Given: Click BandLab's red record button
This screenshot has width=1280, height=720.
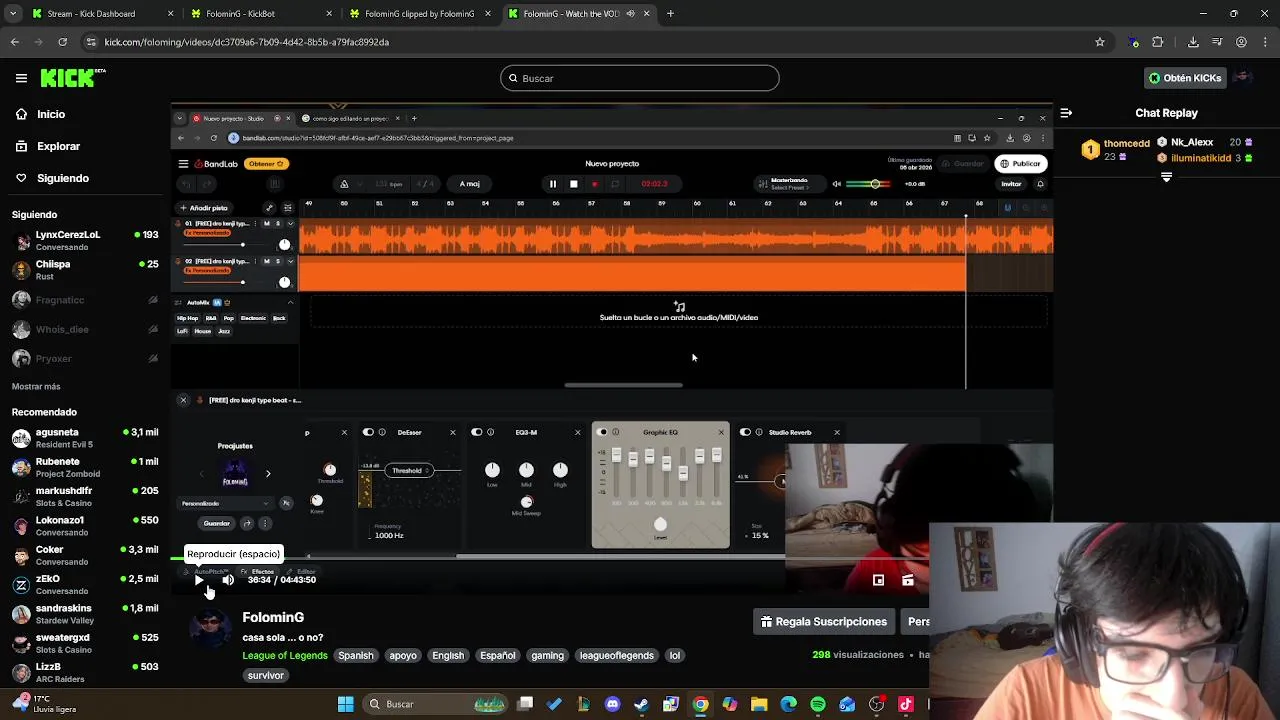Looking at the screenshot, I should point(594,184).
